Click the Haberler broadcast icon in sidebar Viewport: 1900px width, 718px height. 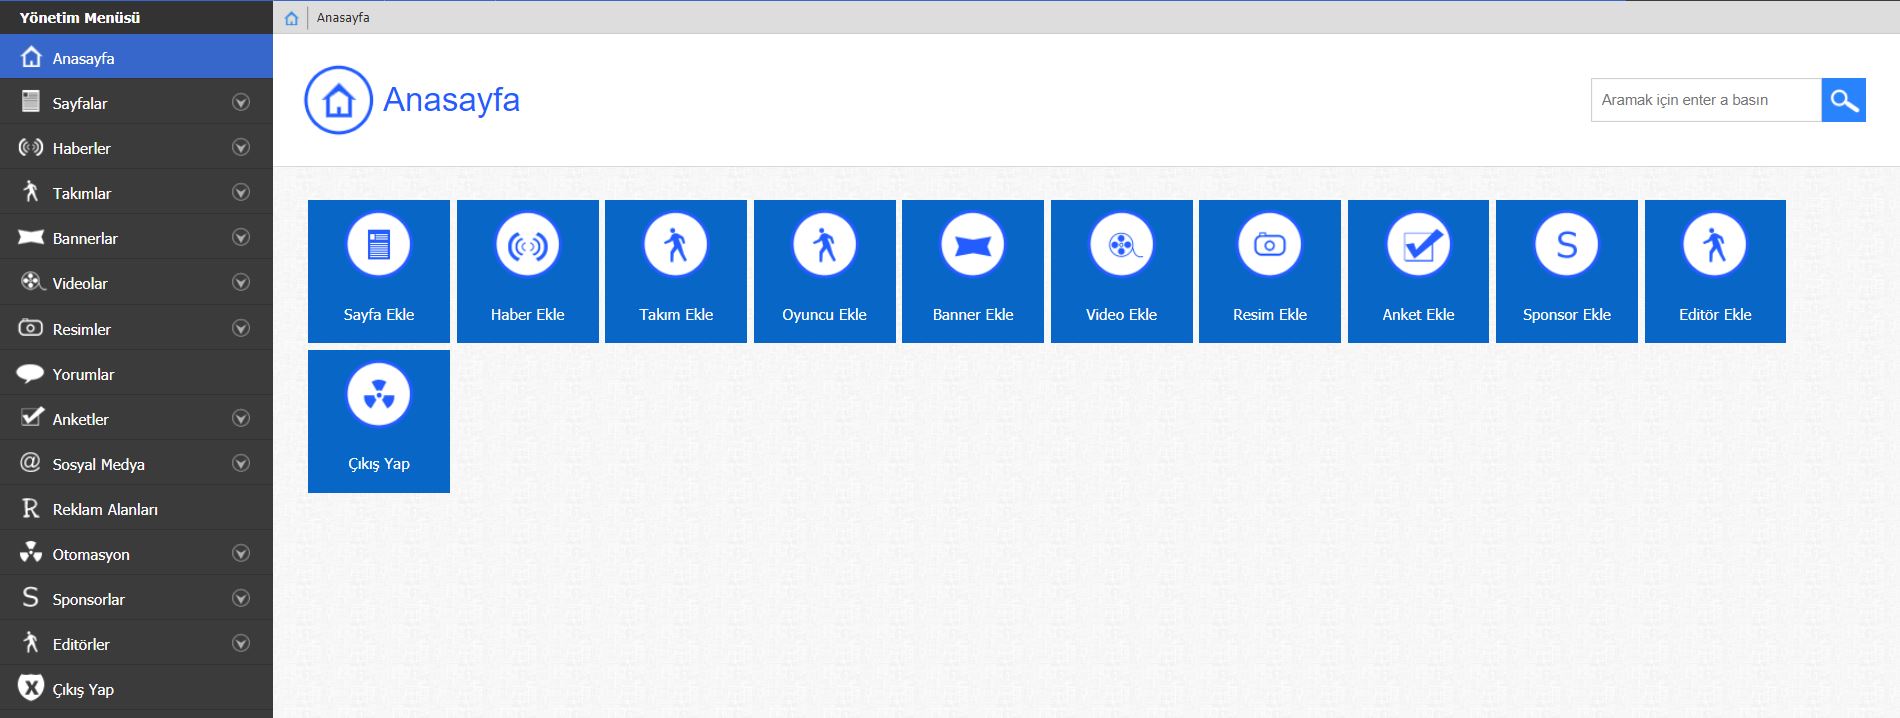tap(31, 147)
